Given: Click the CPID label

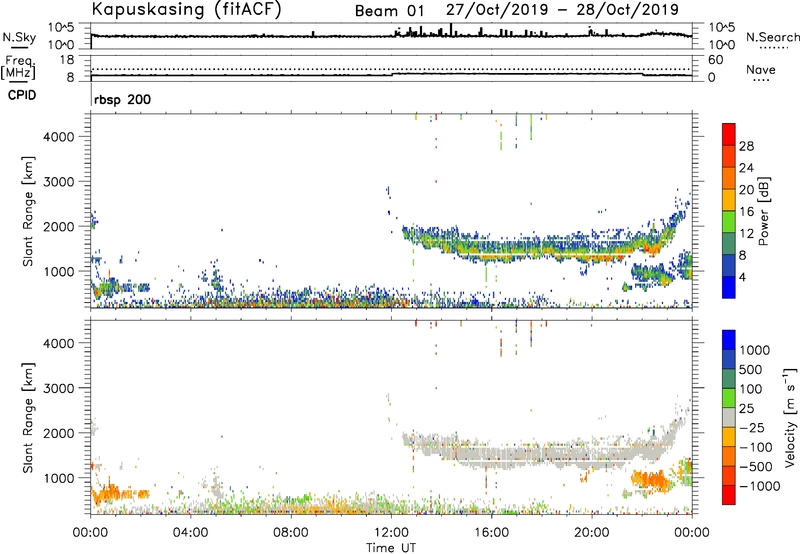Looking at the screenshot, I should coord(22,95).
